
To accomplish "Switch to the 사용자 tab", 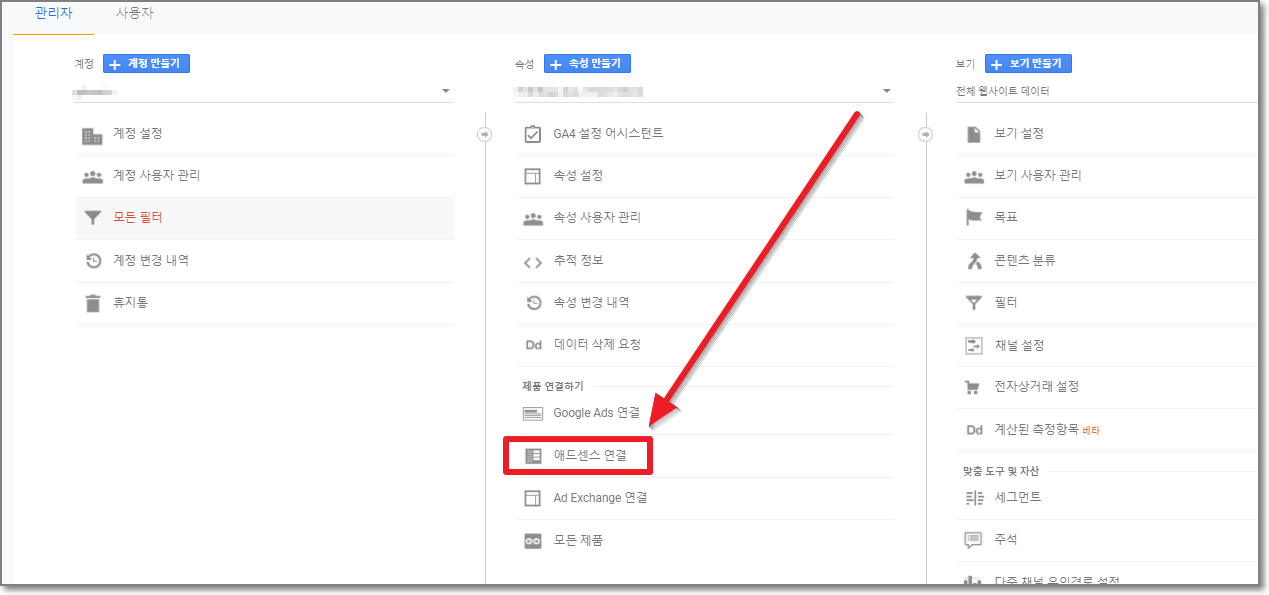I will (x=134, y=15).
